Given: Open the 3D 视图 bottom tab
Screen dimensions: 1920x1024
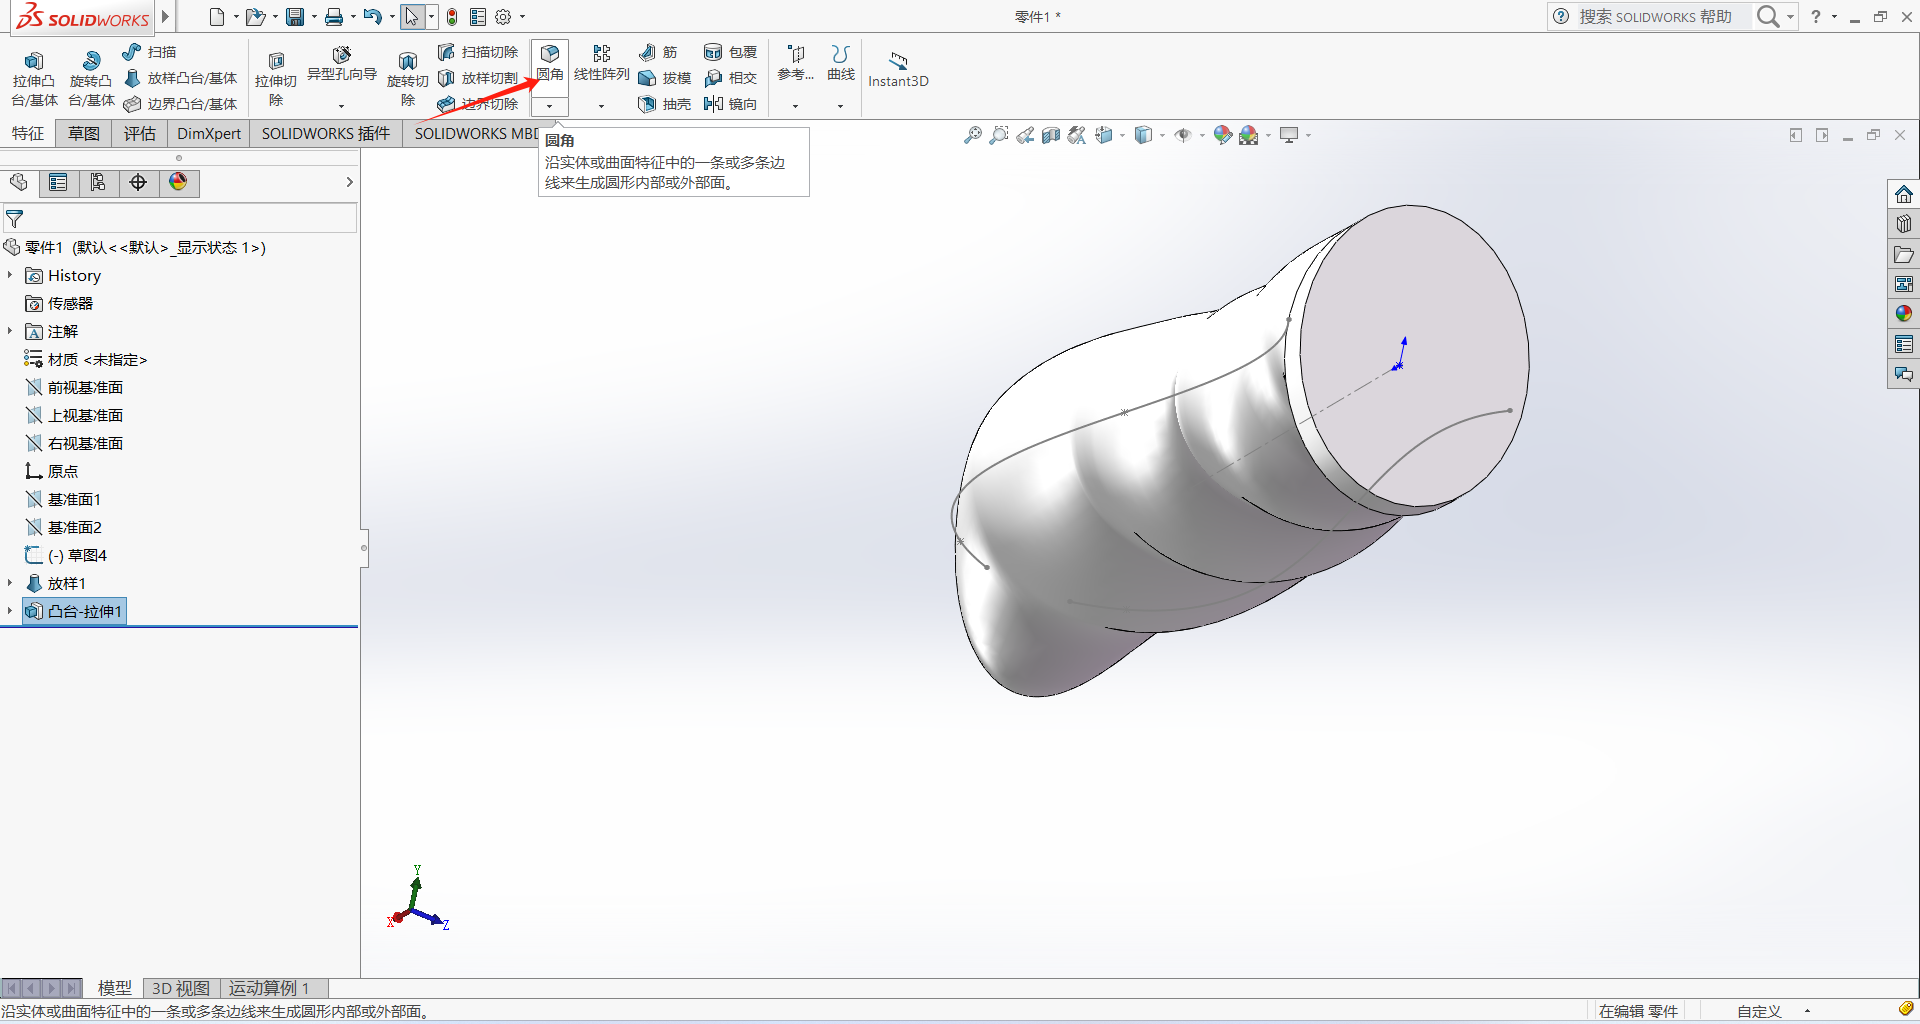Looking at the screenshot, I should tap(181, 988).
